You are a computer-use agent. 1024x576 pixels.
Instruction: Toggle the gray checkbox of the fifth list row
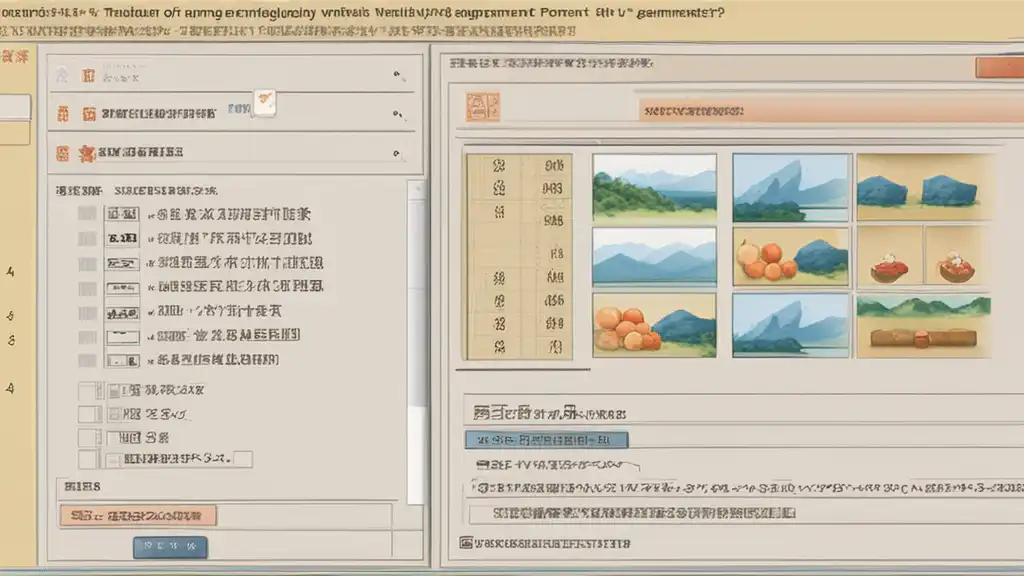[x=87, y=313]
